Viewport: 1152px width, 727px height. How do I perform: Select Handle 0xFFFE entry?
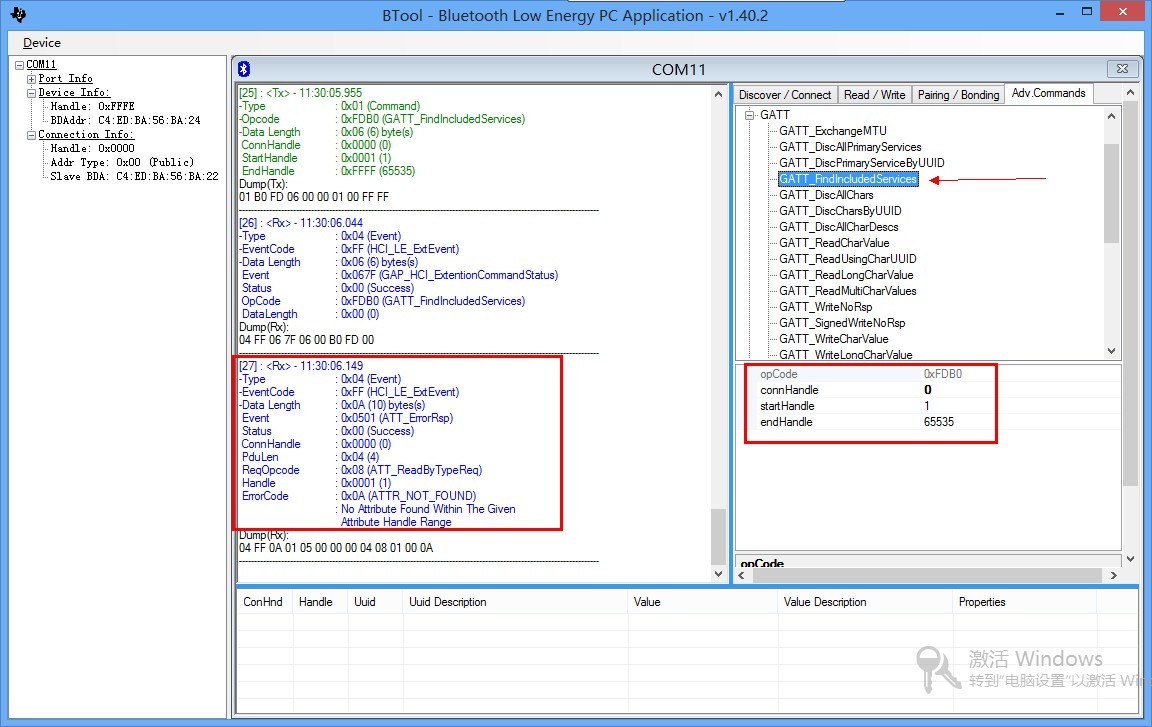(x=93, y=106)
